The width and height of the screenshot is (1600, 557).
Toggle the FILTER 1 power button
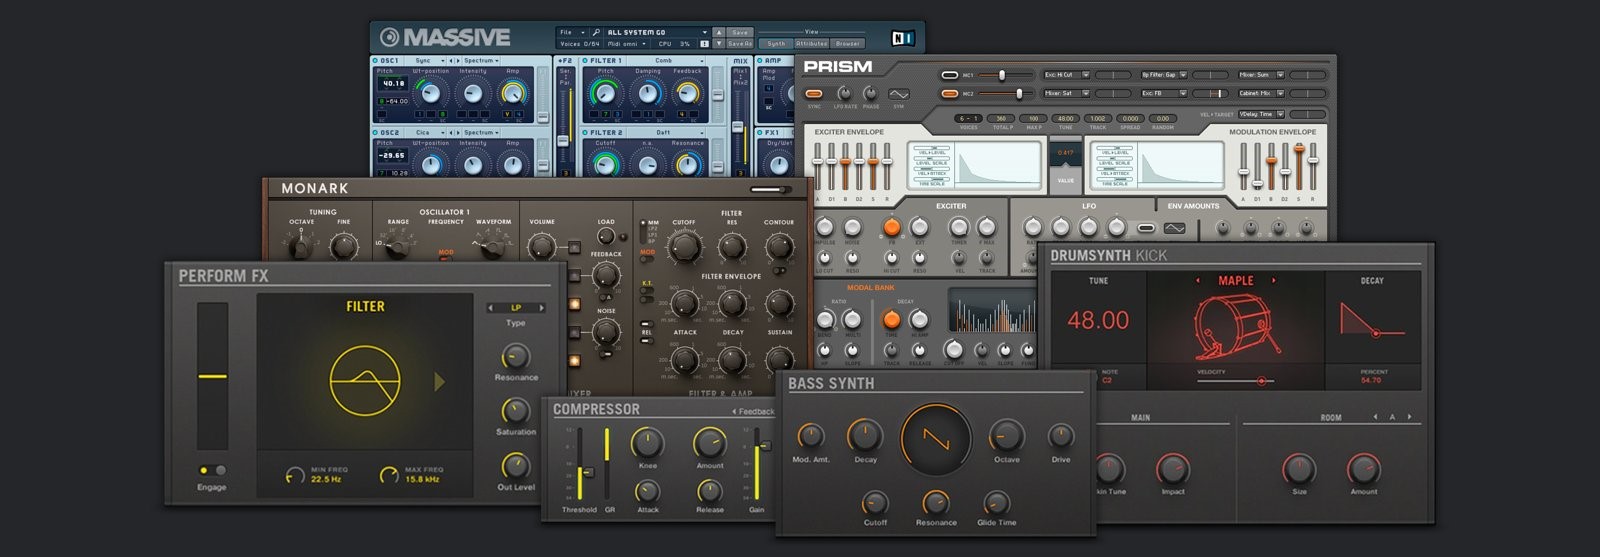(586, 60)
